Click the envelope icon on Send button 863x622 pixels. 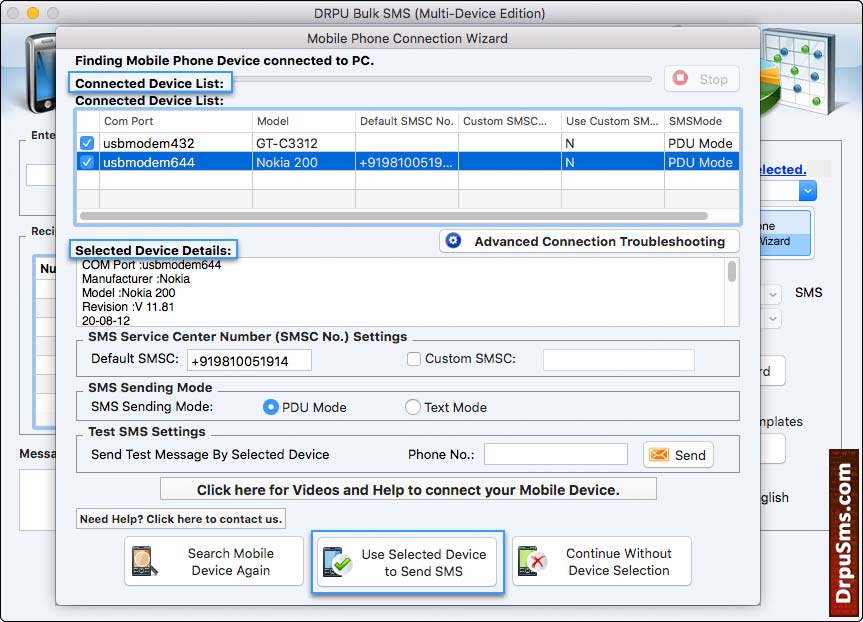[x=659, y=455]
